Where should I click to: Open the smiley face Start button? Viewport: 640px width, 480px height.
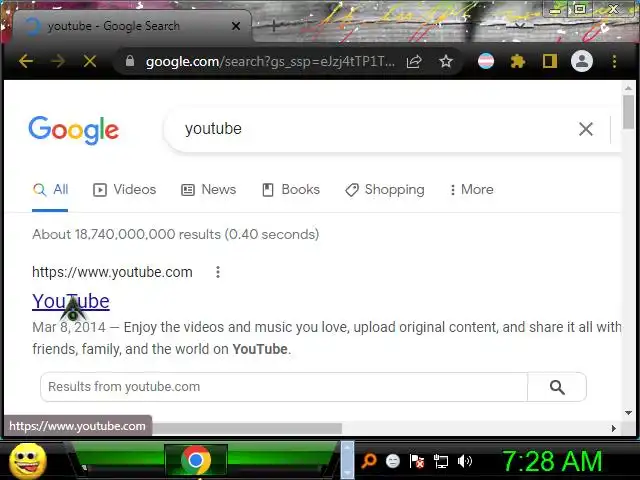(x=28, y=461)
